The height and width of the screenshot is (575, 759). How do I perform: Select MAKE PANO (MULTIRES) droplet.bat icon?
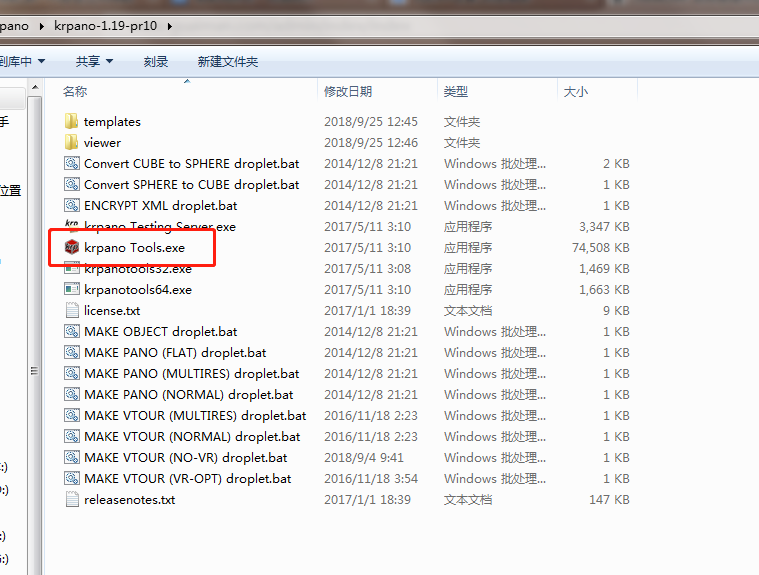click(72, 373)
